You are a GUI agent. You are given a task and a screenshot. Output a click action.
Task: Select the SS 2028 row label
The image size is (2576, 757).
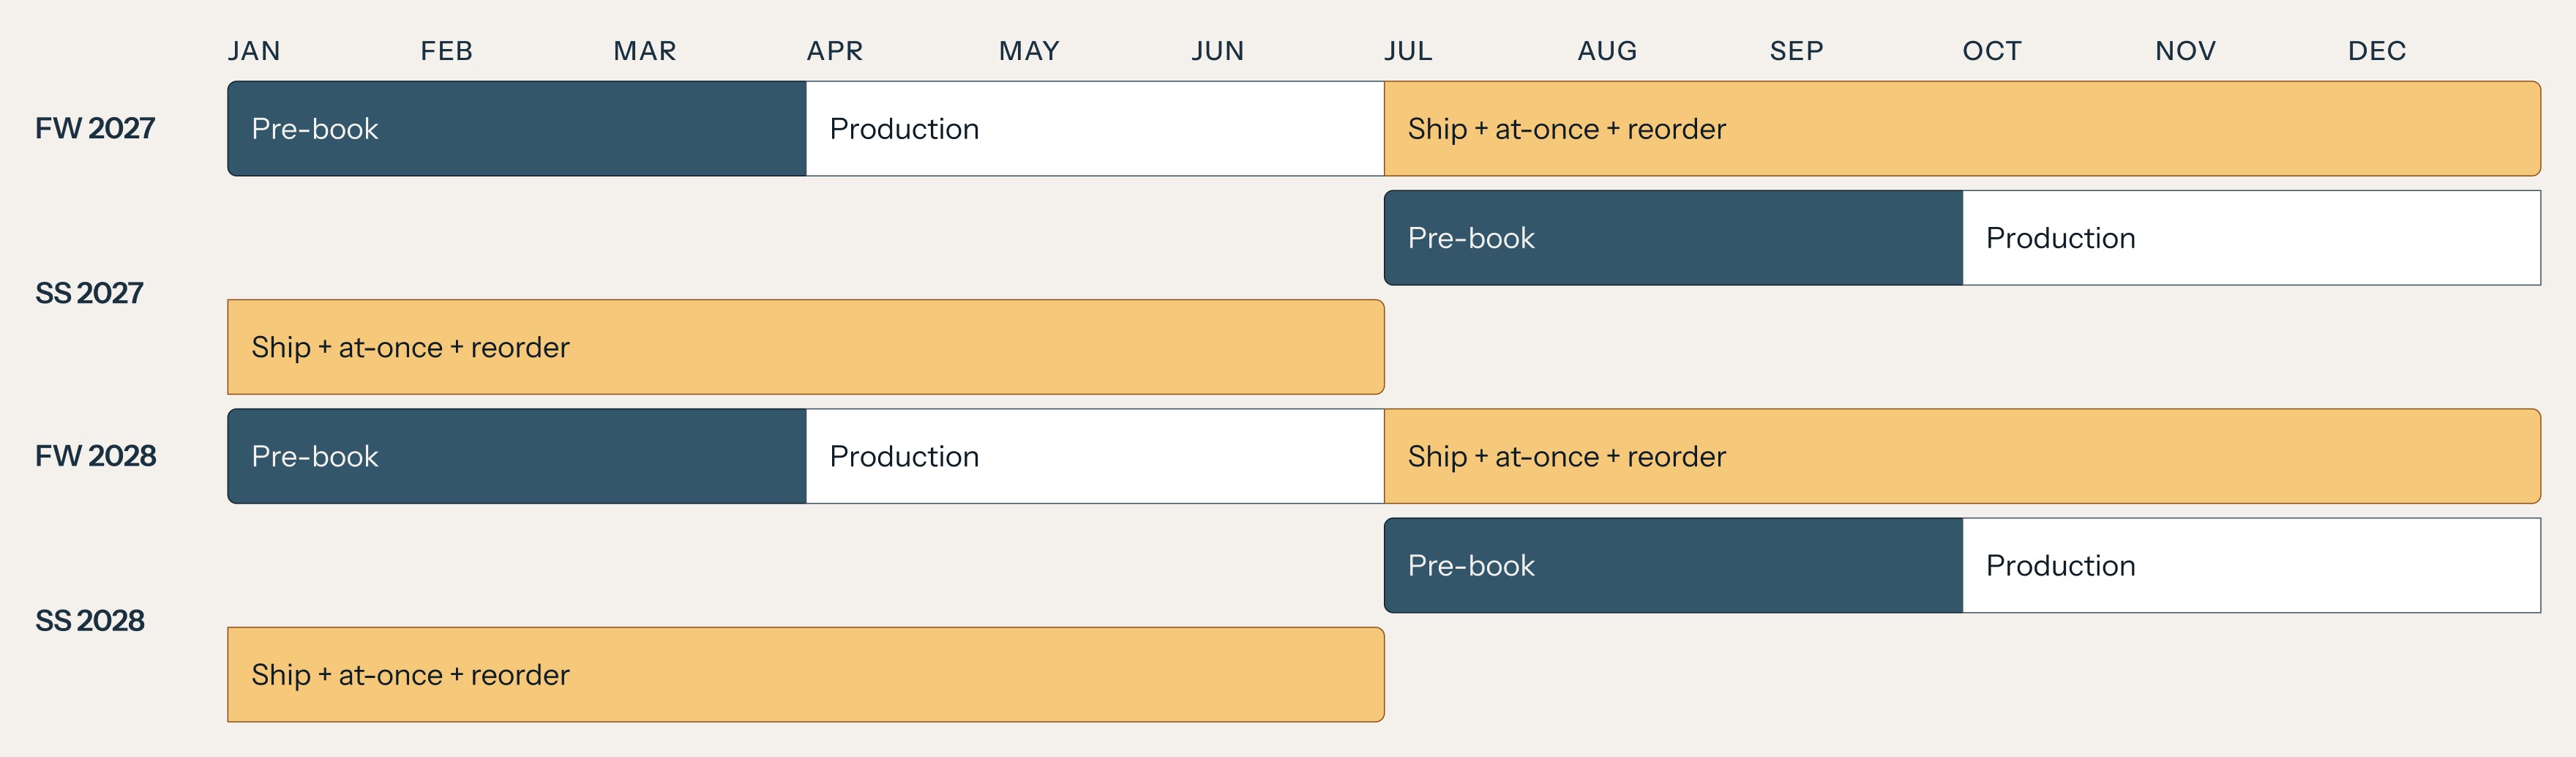(x=90, y=621)
